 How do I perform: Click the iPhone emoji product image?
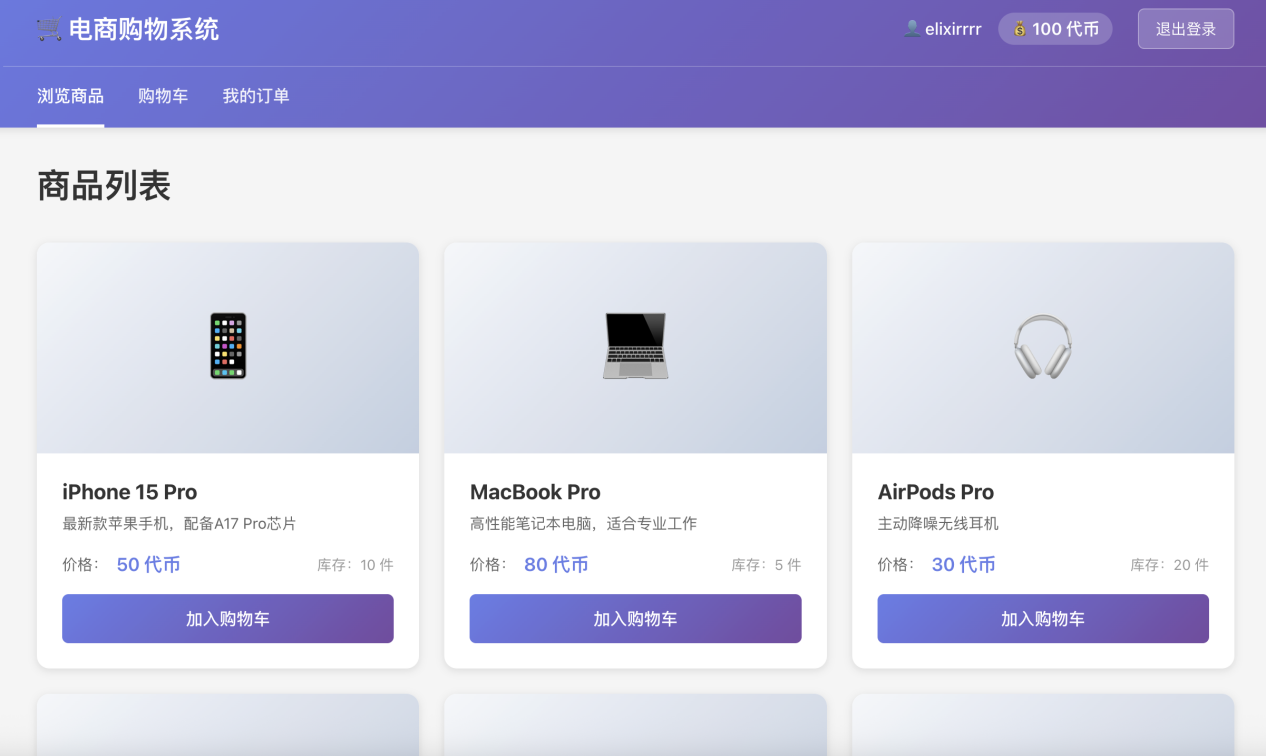coord(228,346)
